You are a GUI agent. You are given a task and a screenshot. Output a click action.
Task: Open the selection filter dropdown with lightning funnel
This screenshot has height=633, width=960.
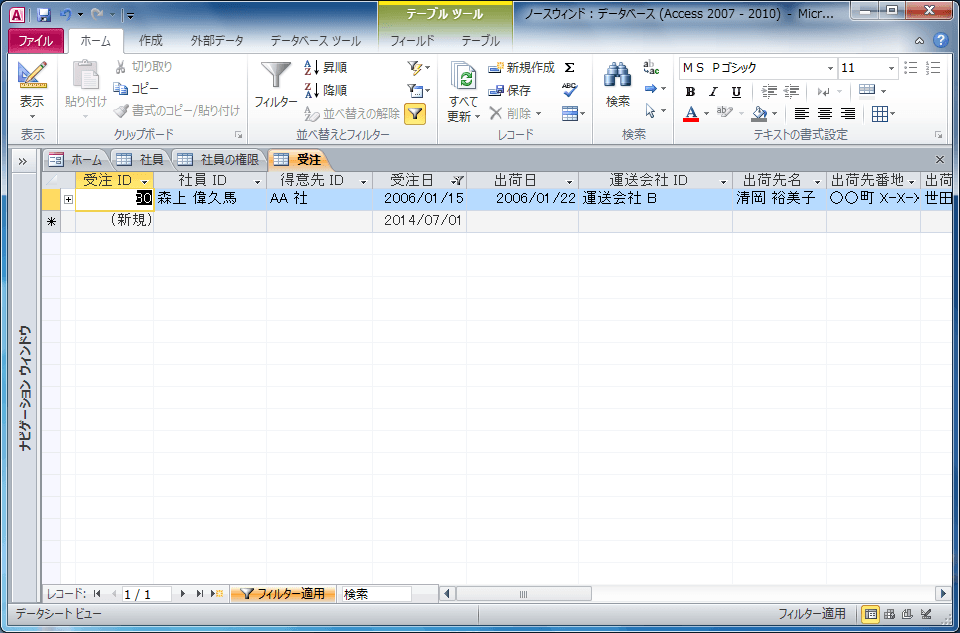click(419, 67)
